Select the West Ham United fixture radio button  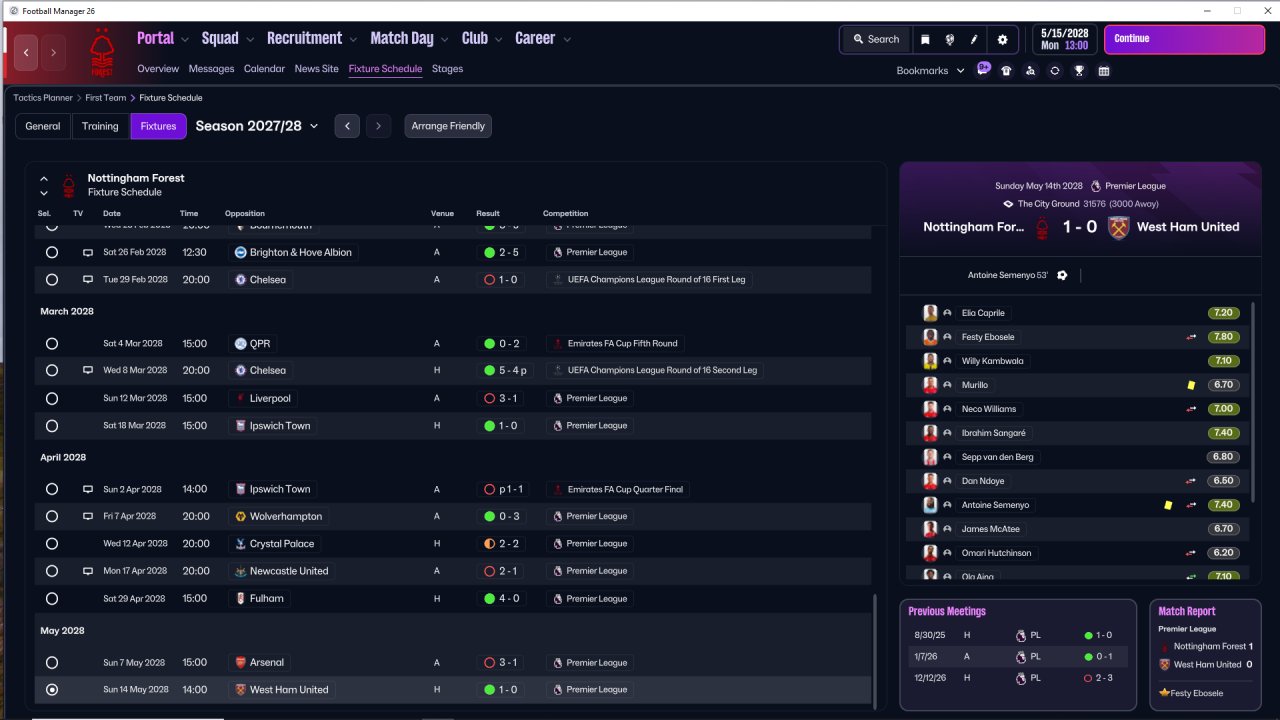[x=52, y=689]
